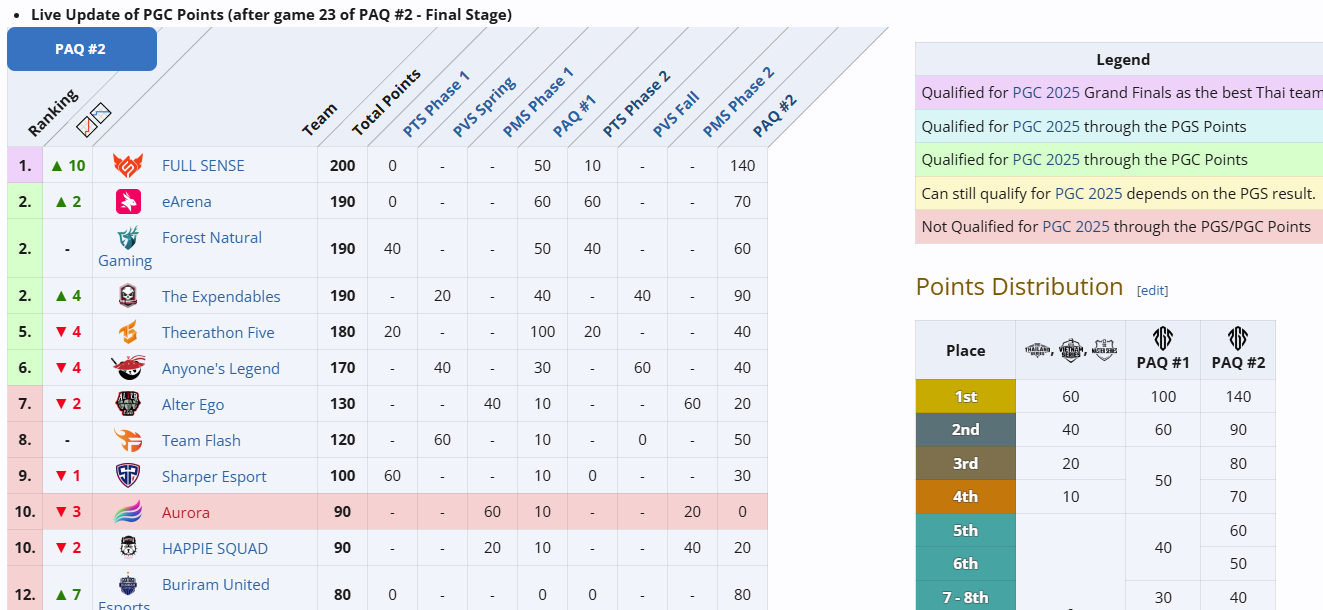Image resolution: width=1323 pixels, height=610 pixels.
Task: Open PGC 2025 link in PGC Points legend row
Action: point(1046,159)
